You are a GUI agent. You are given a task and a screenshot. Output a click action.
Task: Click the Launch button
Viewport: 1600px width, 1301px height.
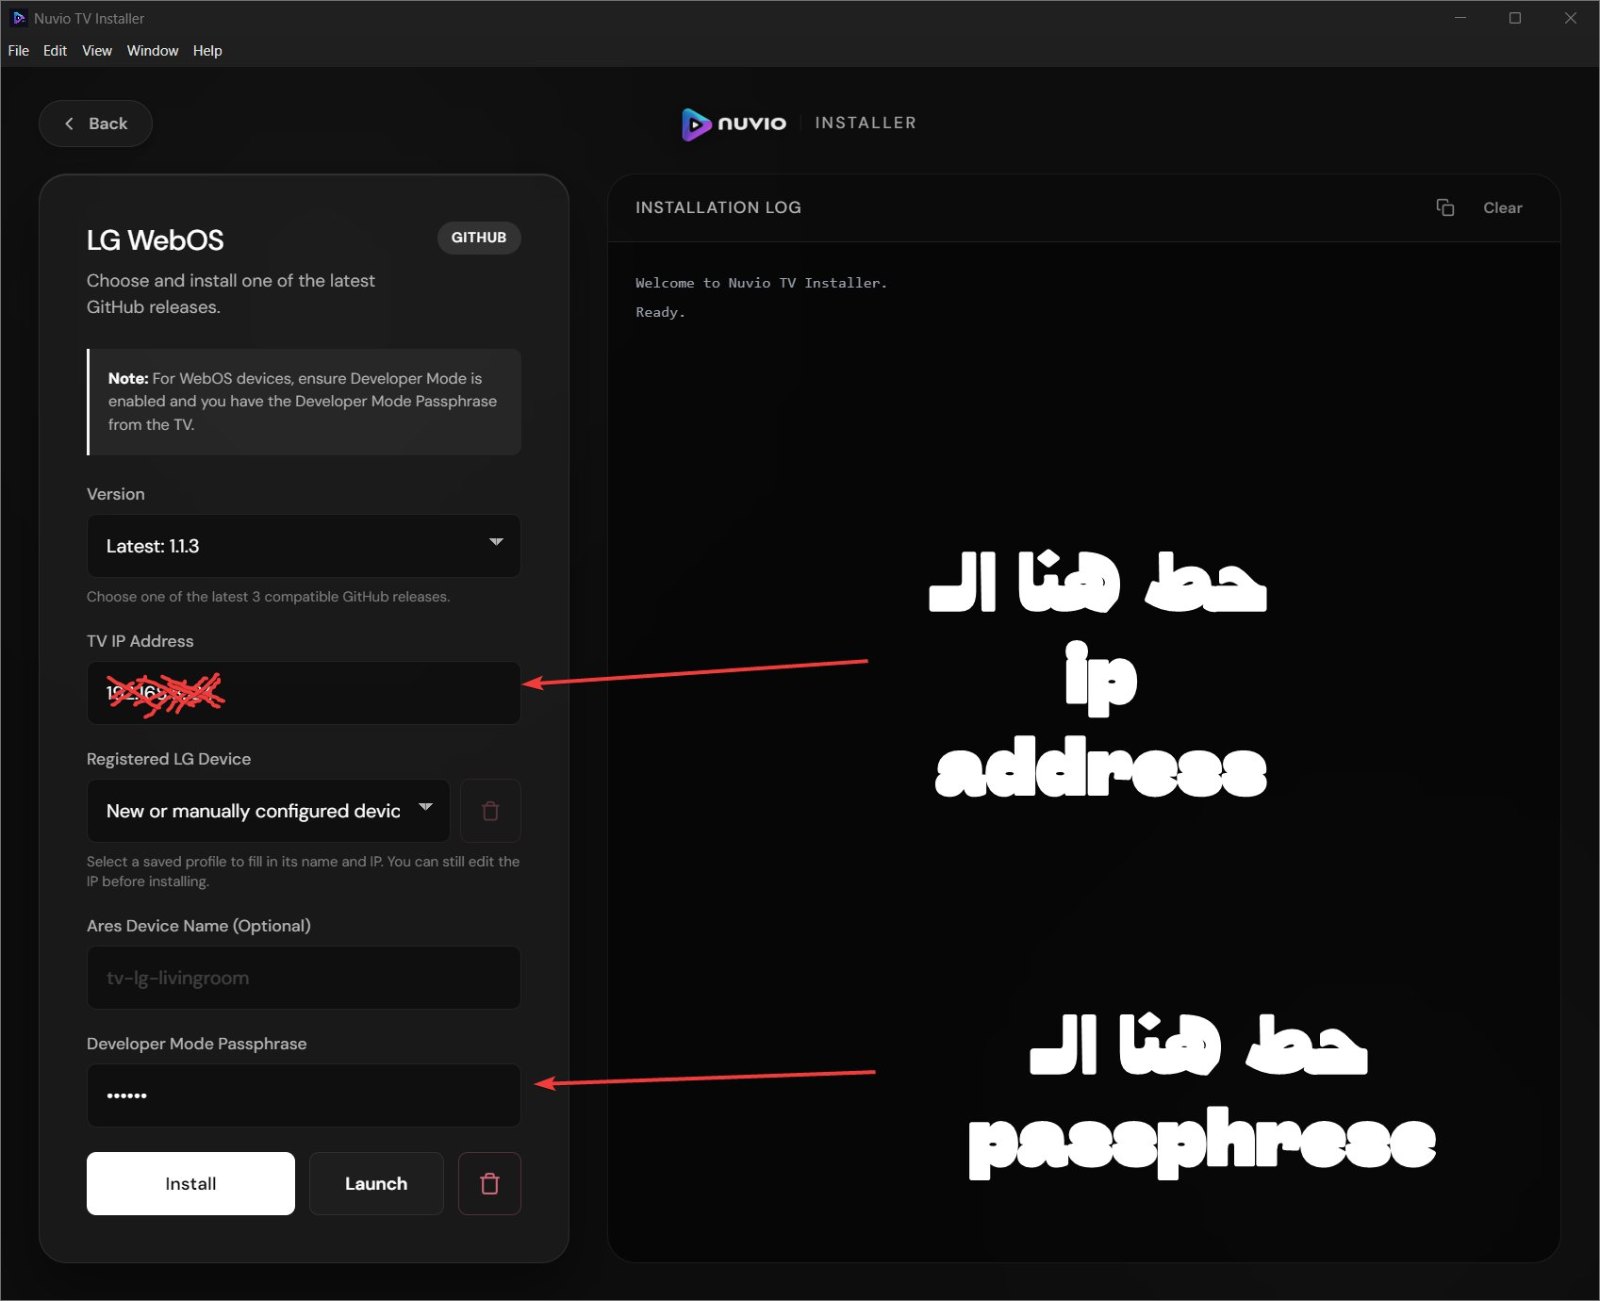click(376, 1183)
